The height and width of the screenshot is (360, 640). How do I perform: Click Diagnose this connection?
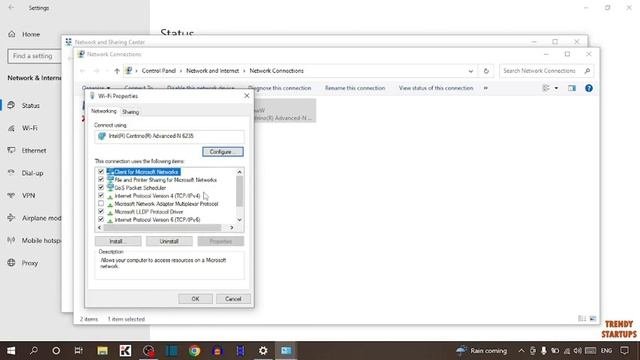280,88
